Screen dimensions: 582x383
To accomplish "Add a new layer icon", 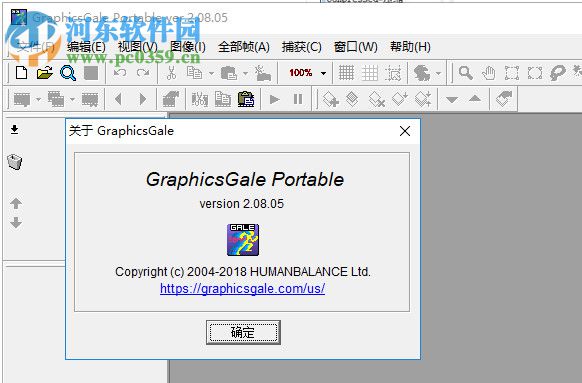I will click(330, 99).
